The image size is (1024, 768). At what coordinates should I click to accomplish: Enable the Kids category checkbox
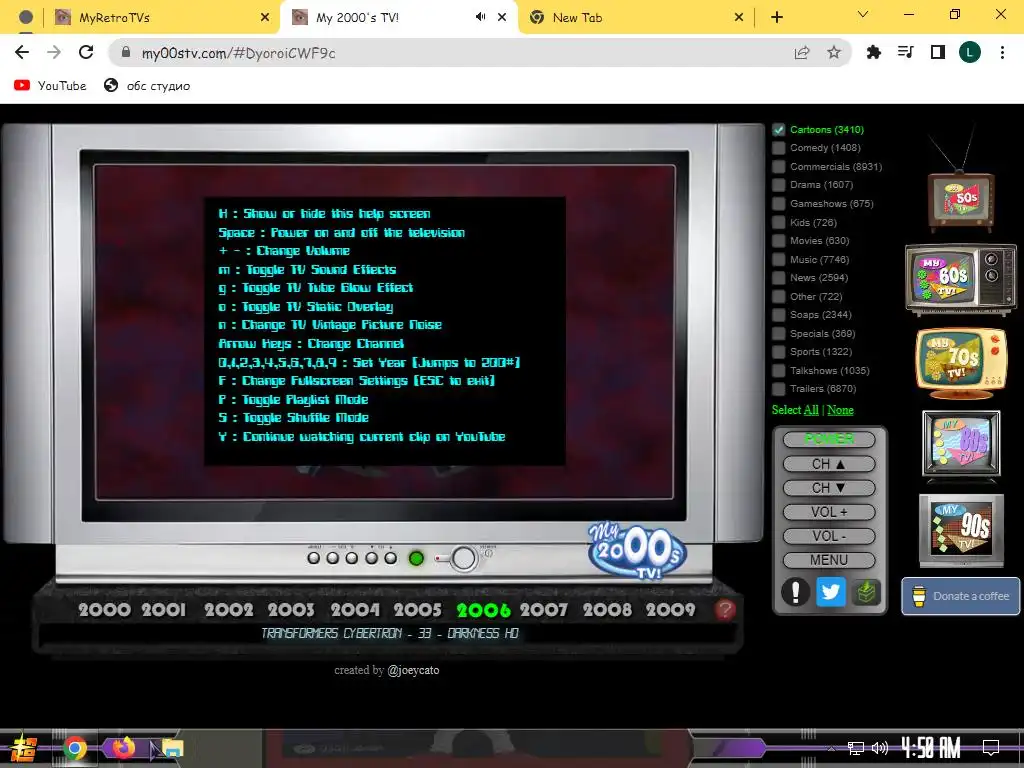tap(778, 222)
